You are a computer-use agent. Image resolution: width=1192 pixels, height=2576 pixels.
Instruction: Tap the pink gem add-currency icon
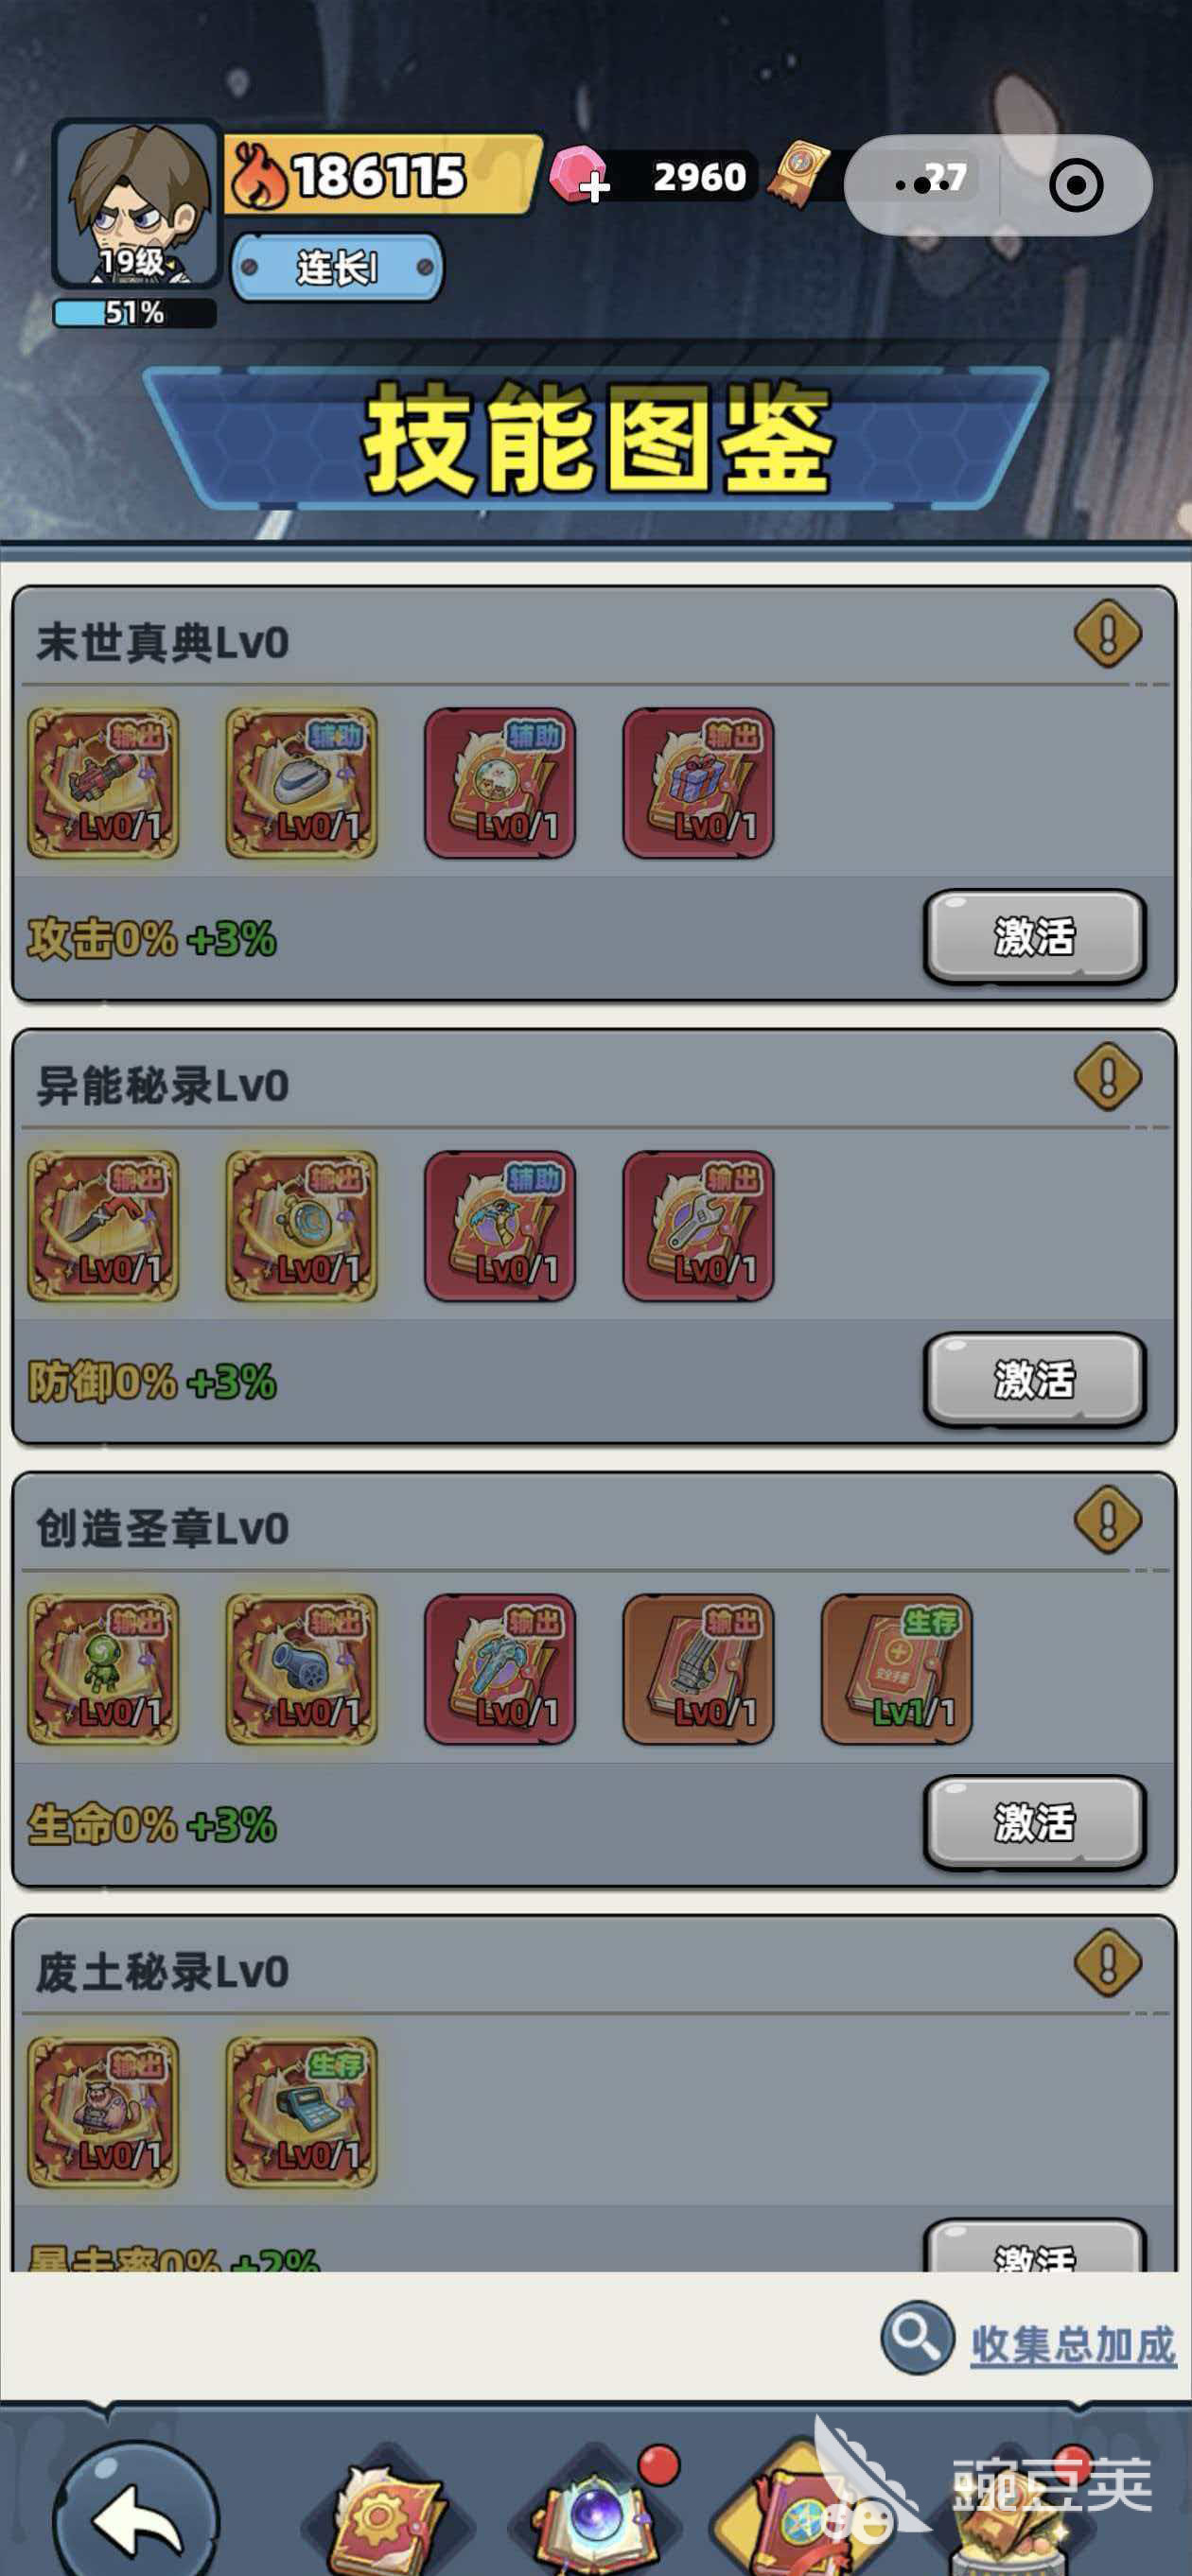click(580, 176)
